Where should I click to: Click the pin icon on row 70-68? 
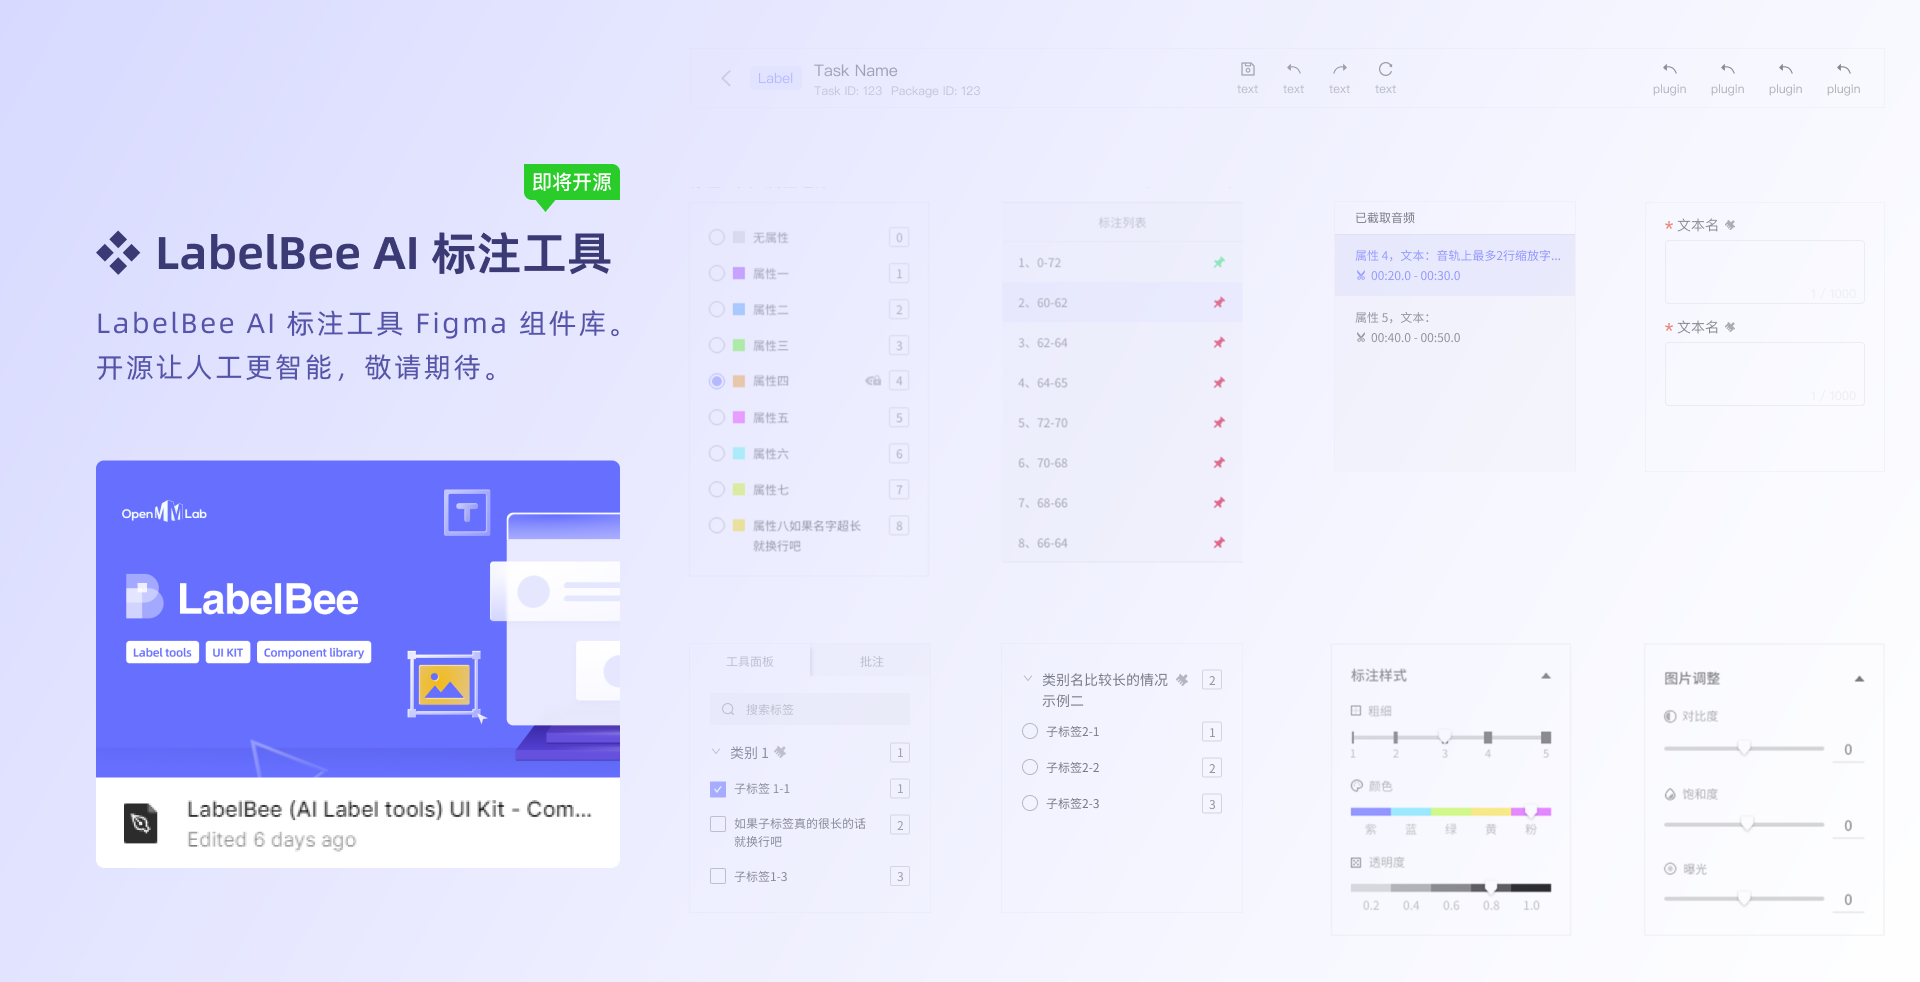point(1219,462)
